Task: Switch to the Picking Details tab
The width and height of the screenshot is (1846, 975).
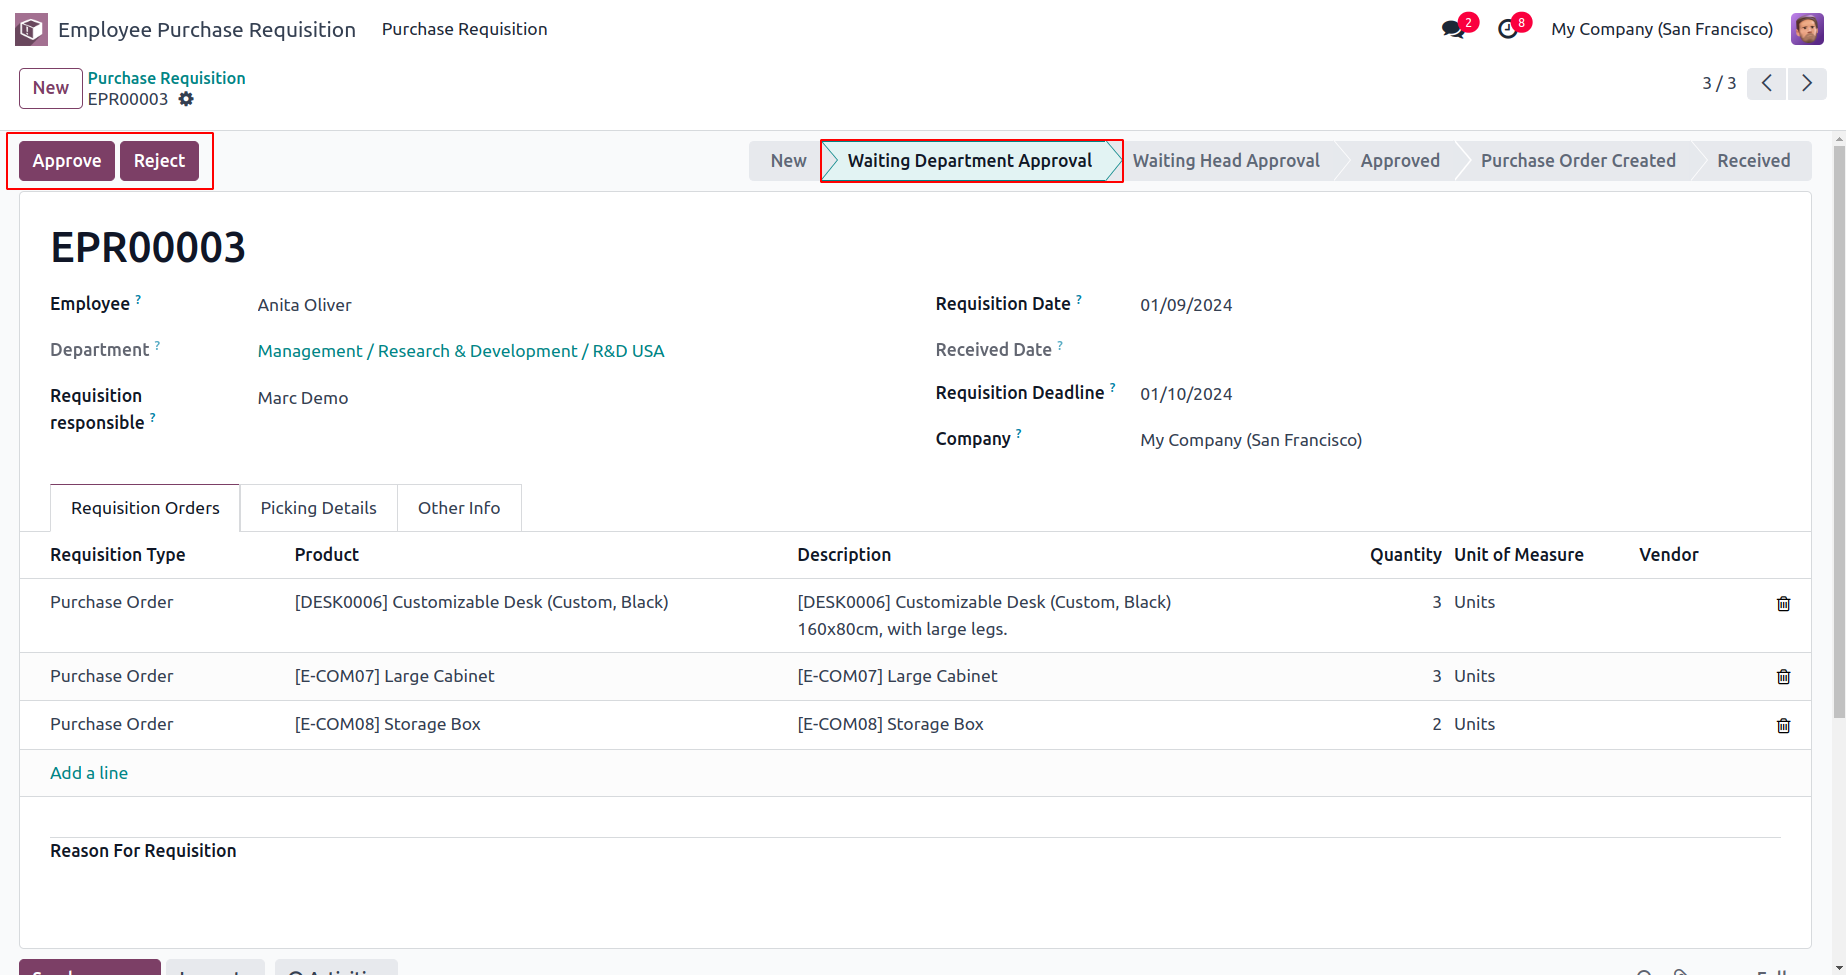Action: pyautogui.click(x=318, y=508)
